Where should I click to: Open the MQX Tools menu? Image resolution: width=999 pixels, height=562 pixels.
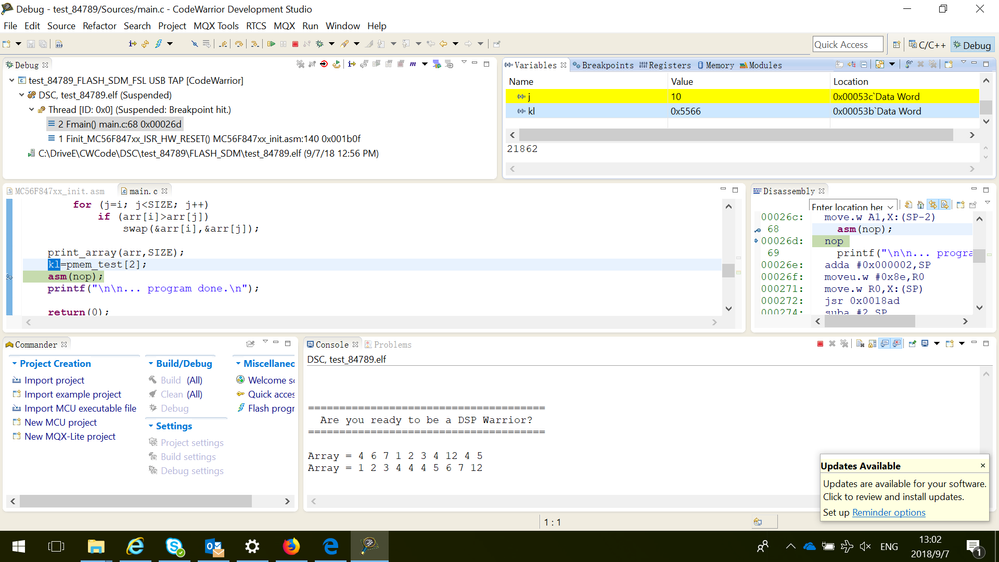pos(216,25)
